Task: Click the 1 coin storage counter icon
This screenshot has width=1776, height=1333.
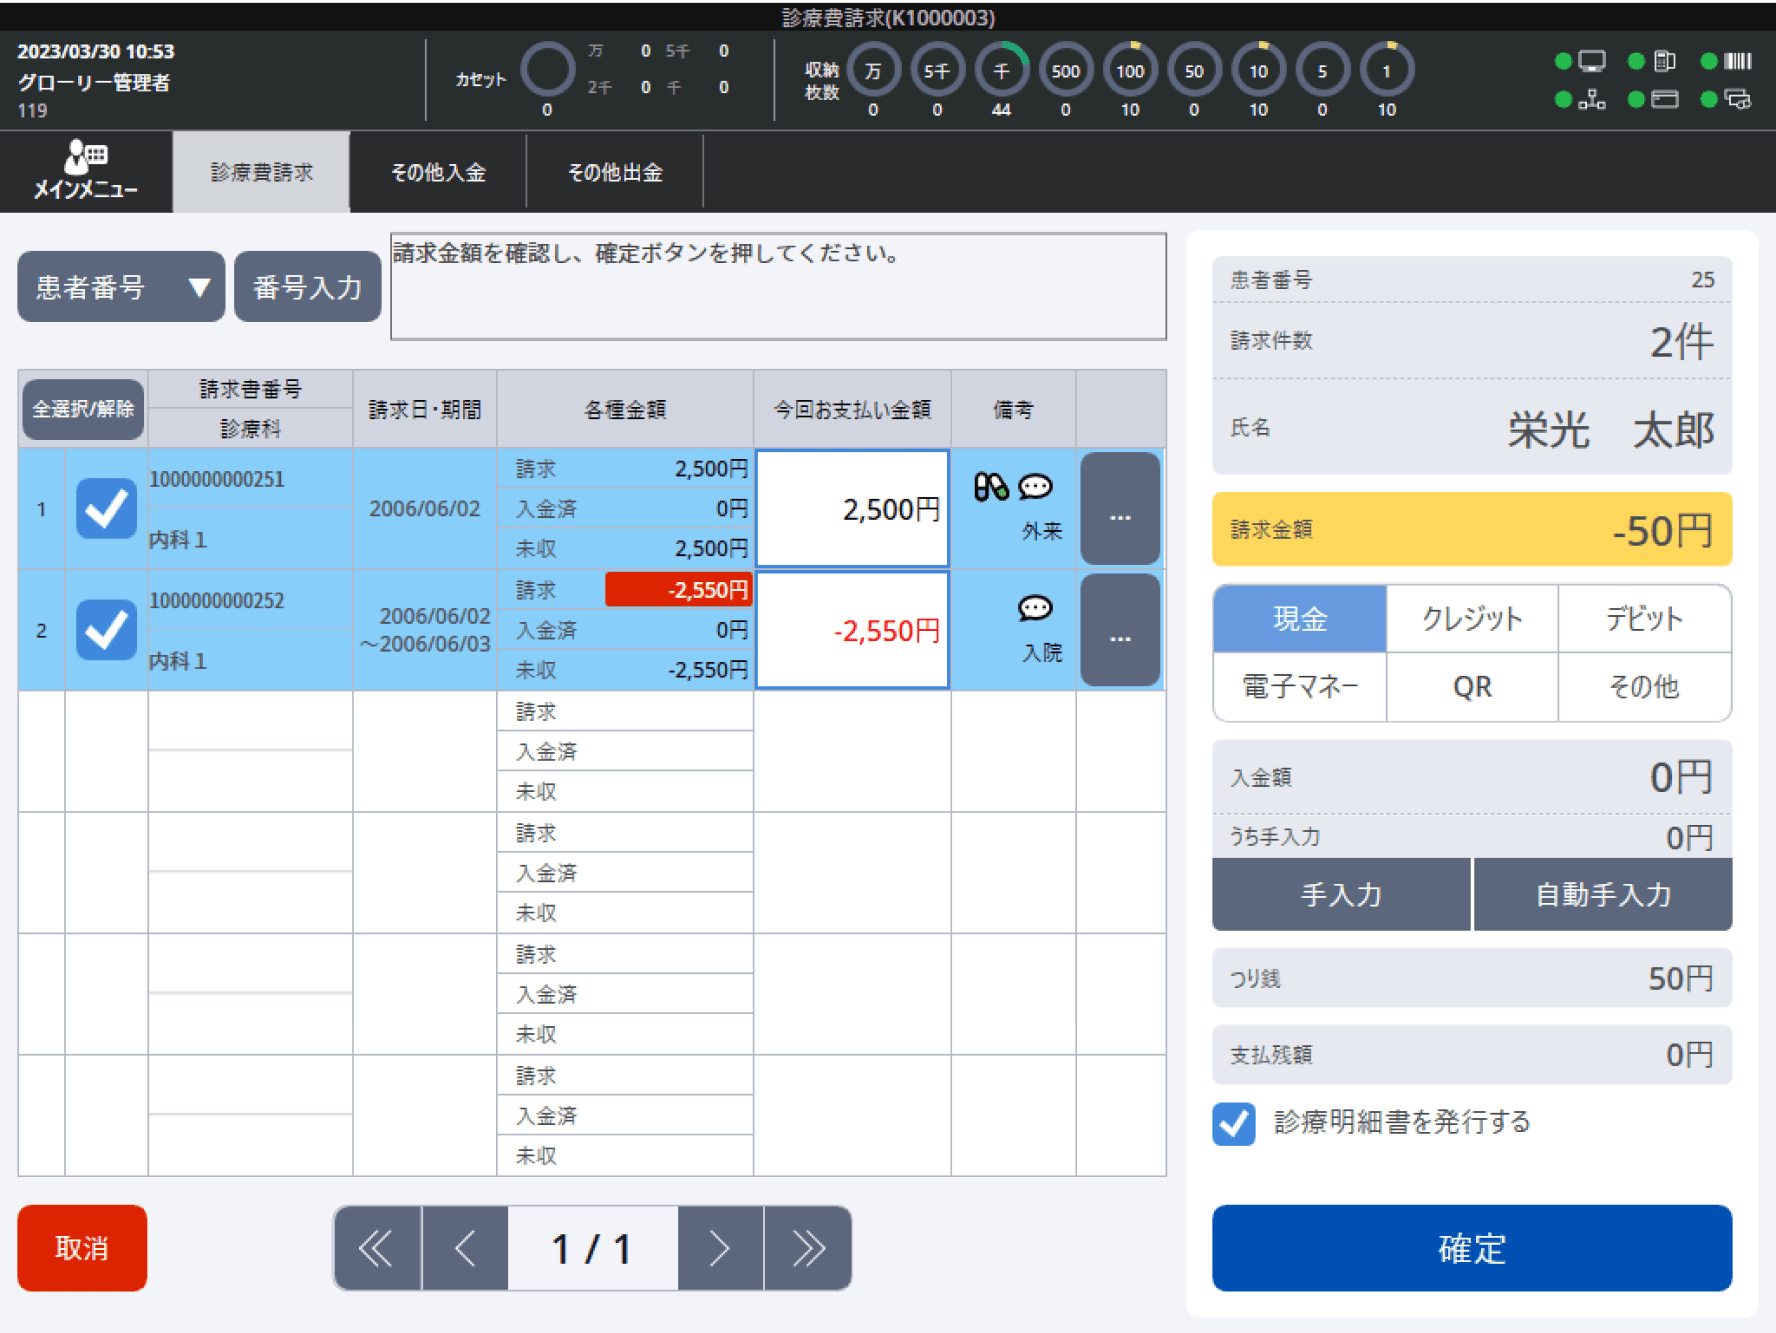Action: pos(1386,71)
